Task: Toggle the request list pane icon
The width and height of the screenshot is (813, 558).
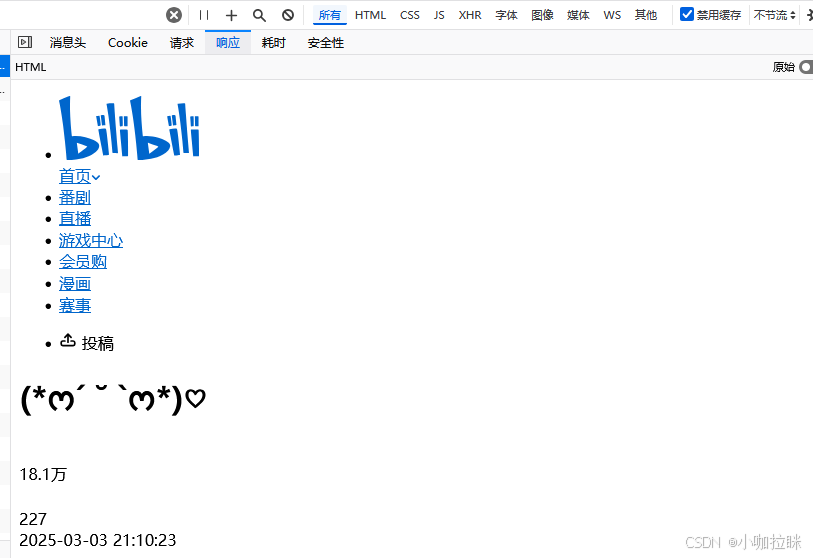Action: click(x=25, y=42)
